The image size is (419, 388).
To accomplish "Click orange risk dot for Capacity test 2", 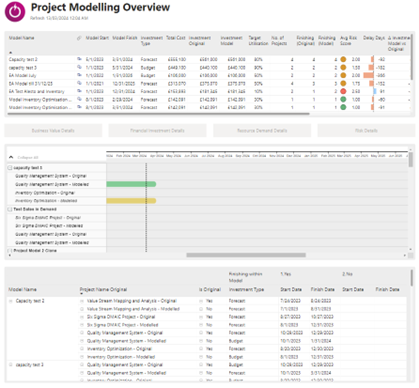I will [x=343, y=59].
